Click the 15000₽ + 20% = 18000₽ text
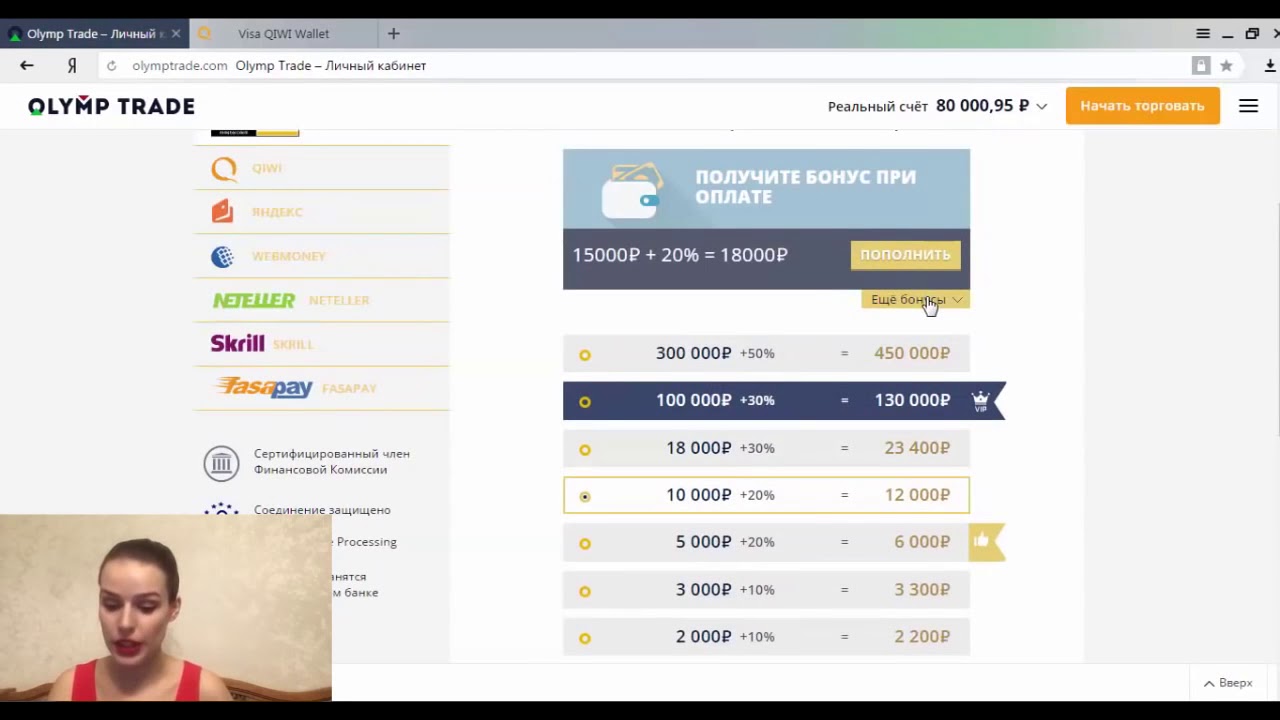Image resolution: width=1280 pixels, height=720 pixels. click(680, 255)
